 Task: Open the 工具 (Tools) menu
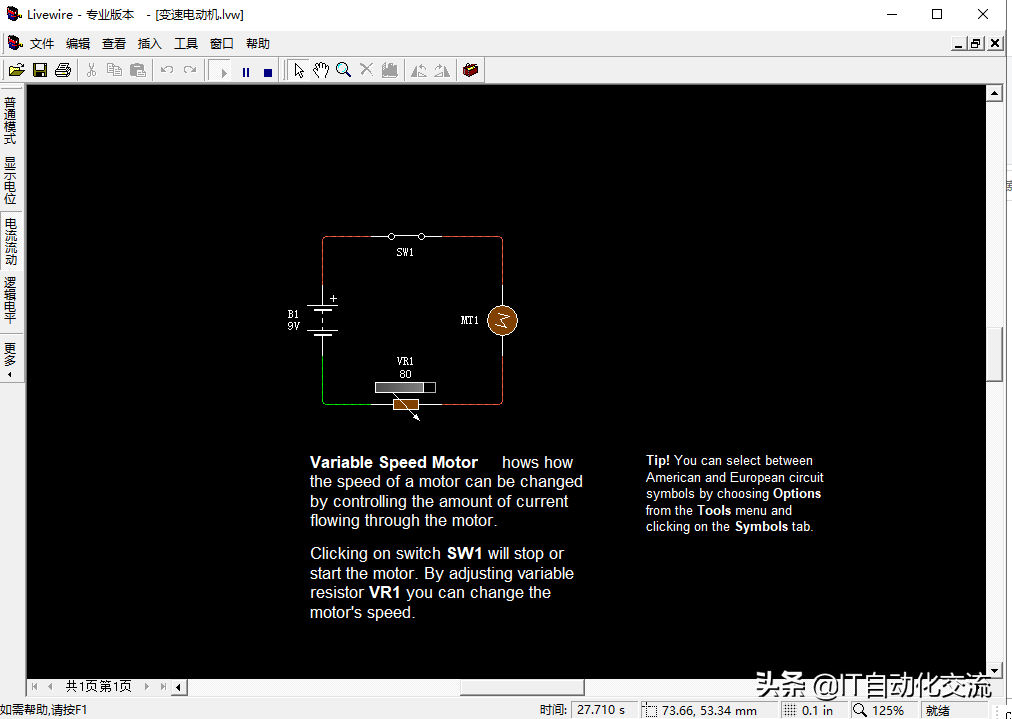click(186, 44)
